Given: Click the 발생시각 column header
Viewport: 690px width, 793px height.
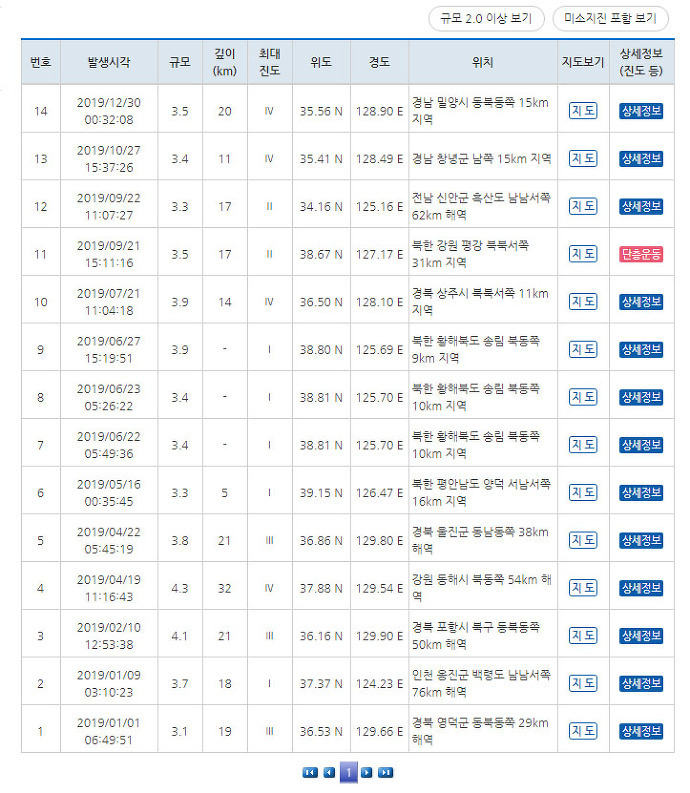Looking at the screenshot, I should pos(109,62).
